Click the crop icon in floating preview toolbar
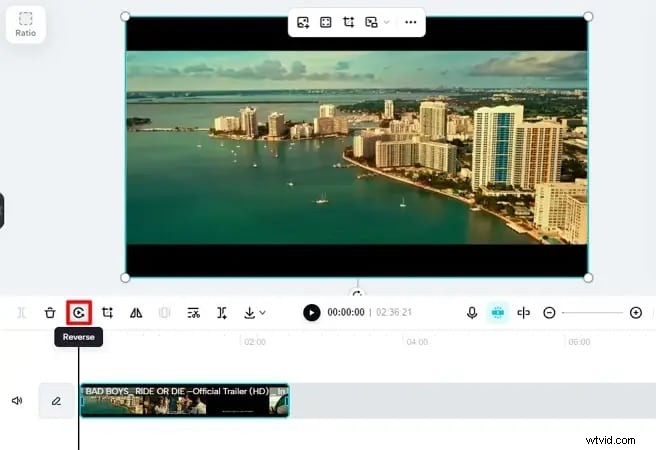 coord(348,22)
